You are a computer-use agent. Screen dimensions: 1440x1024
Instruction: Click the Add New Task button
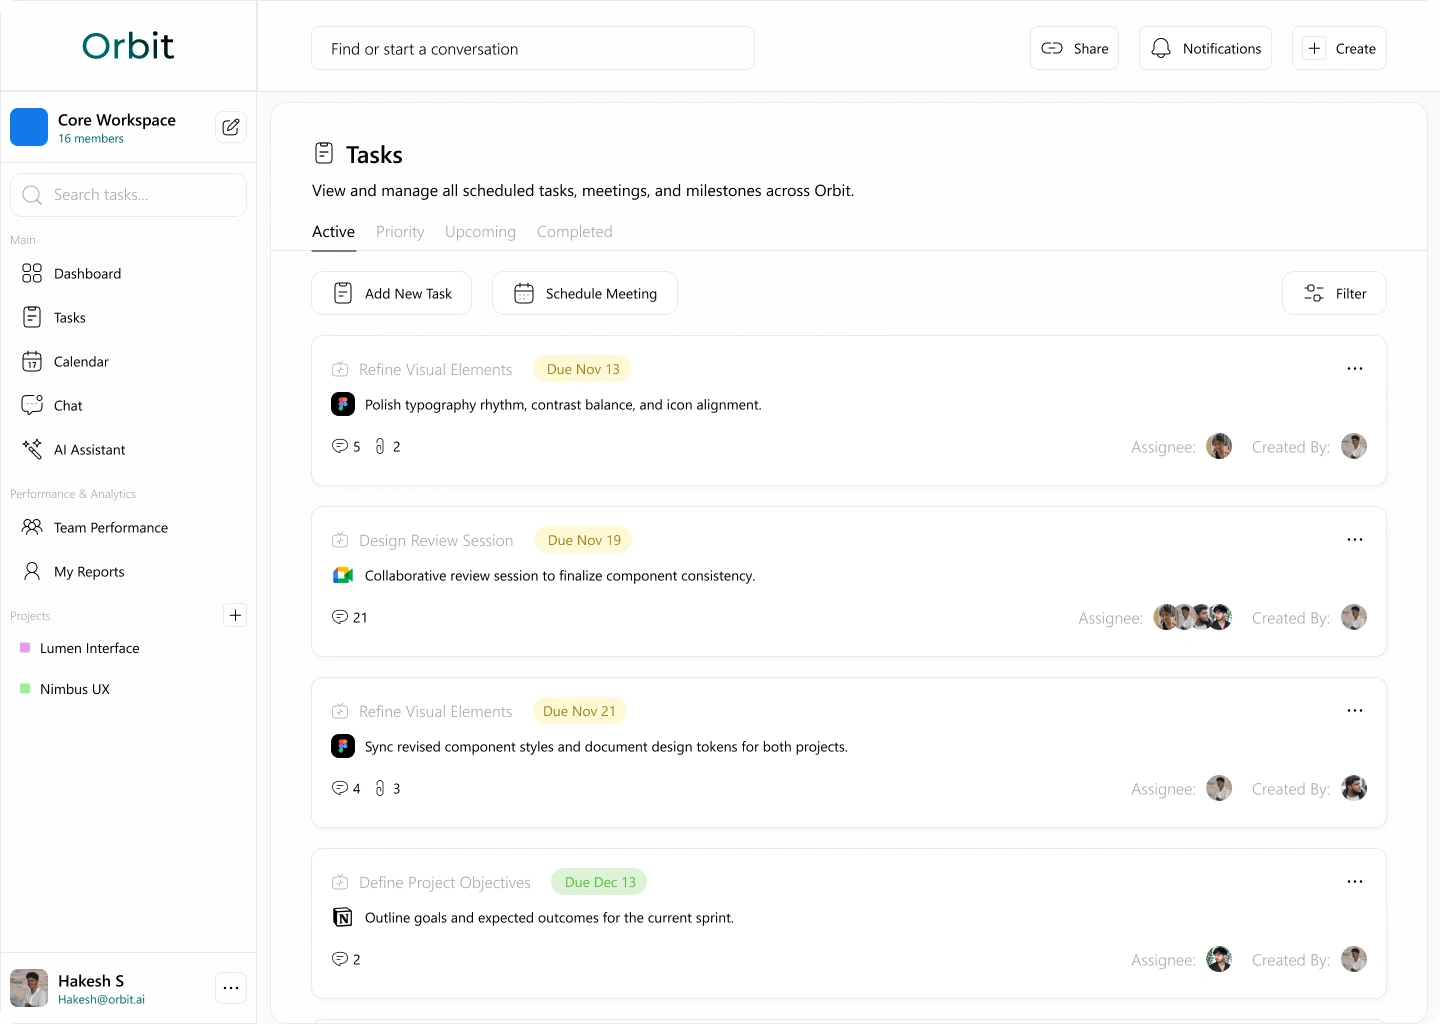(x=391, y=293)
